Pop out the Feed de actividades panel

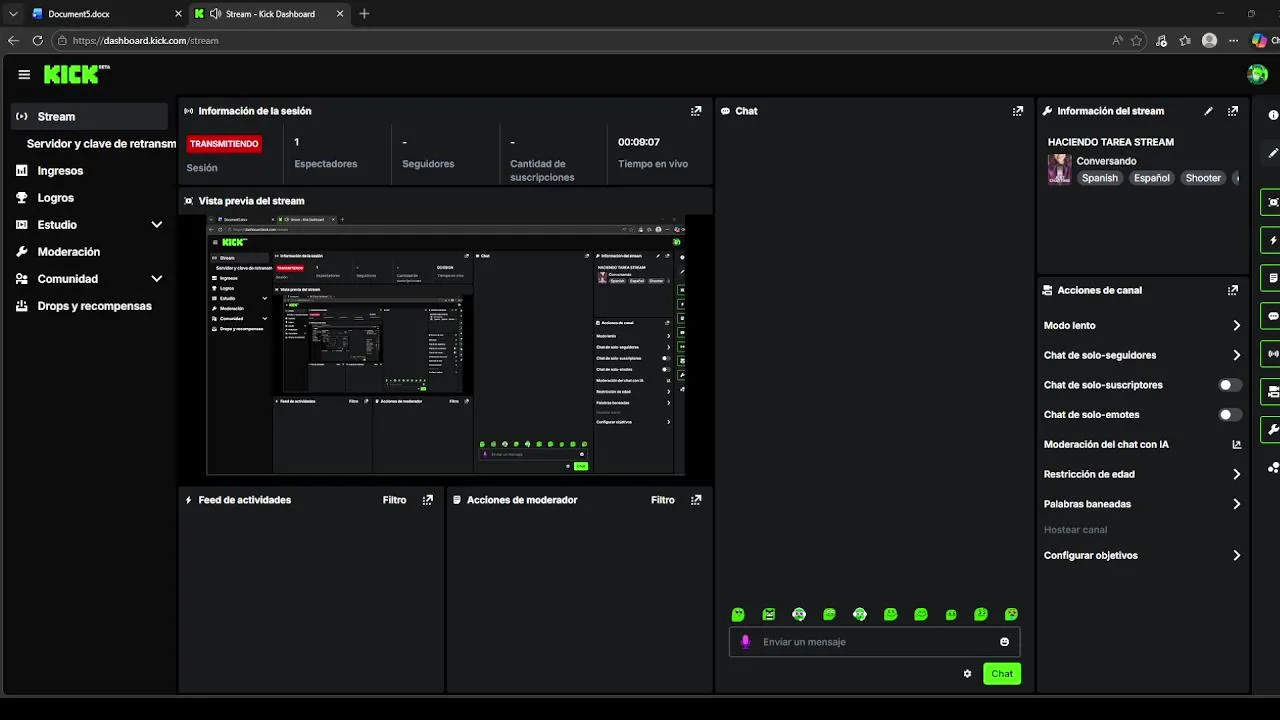point(428,500)
